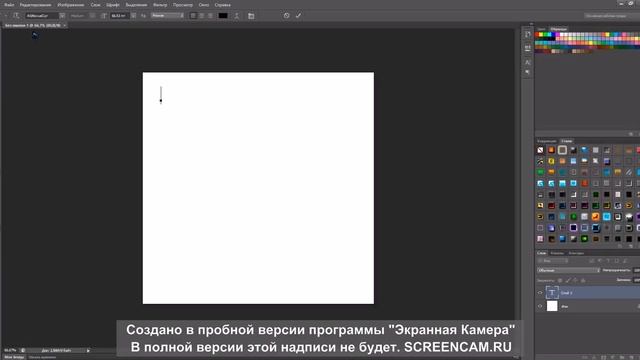The height and width of the screenshot is (360, 640).
Task: Switch to the Образцы swatches tab
Action: point(558,29)
